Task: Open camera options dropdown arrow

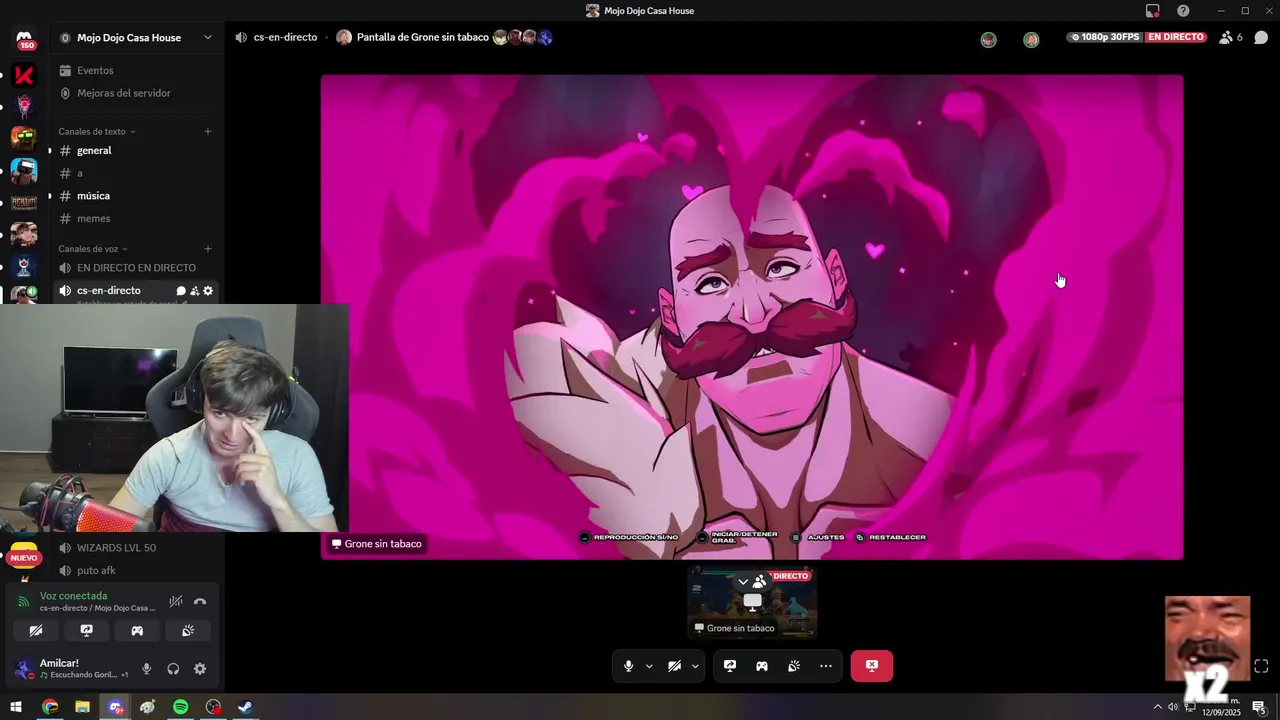Action: coord(695,666)
